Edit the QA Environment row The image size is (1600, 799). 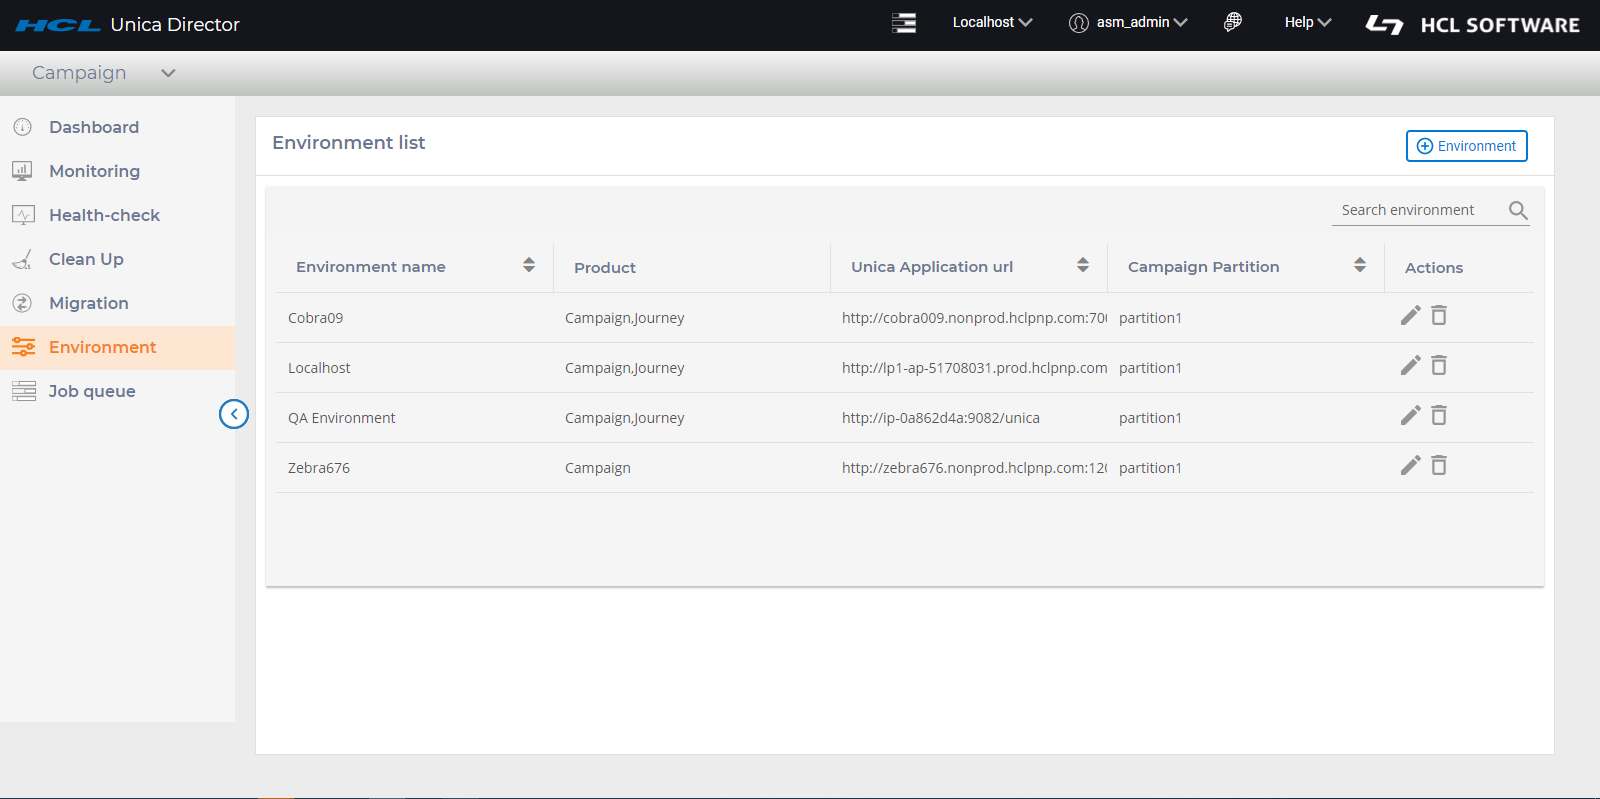point(1410,416)
